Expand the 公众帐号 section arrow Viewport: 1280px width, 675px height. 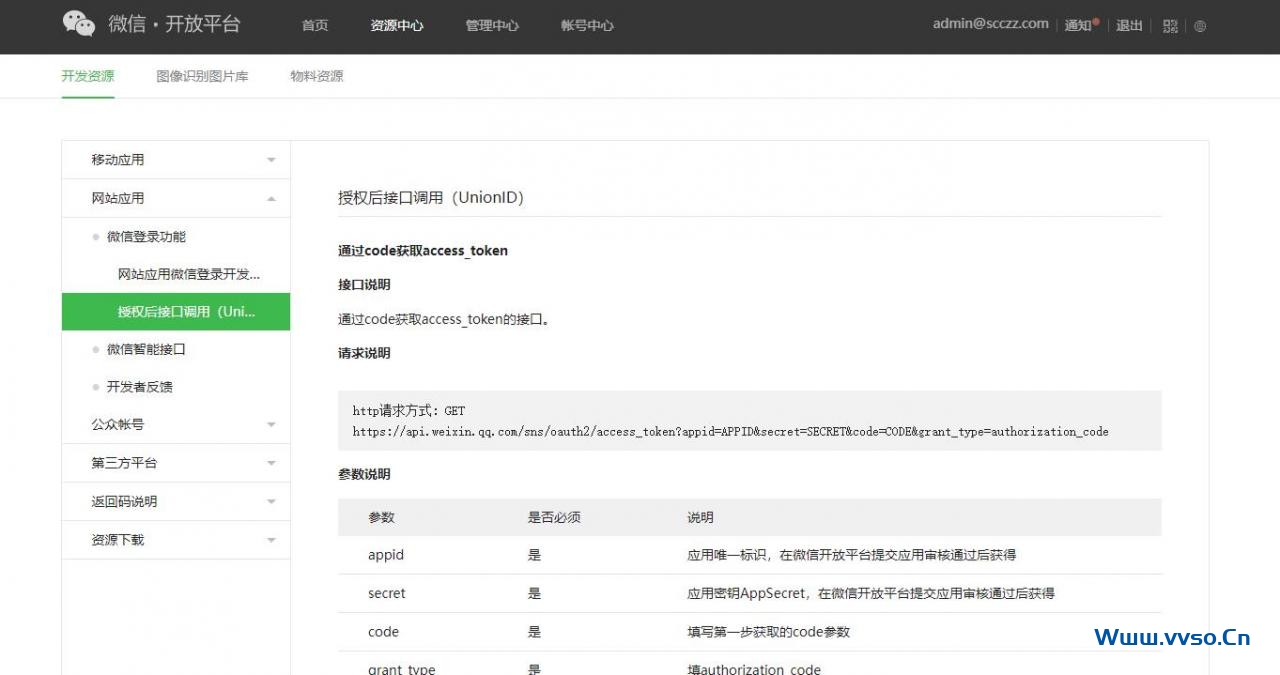[271, 425]
